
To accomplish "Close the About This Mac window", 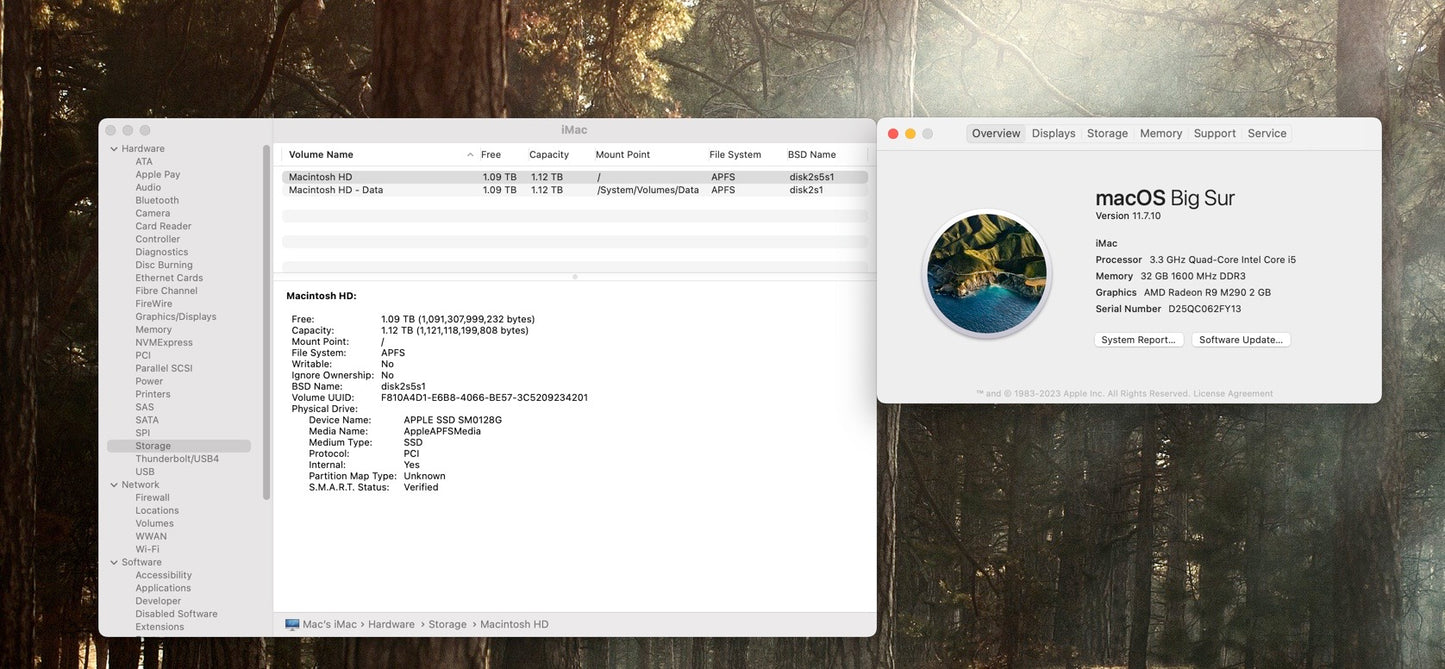I will 893,134.
